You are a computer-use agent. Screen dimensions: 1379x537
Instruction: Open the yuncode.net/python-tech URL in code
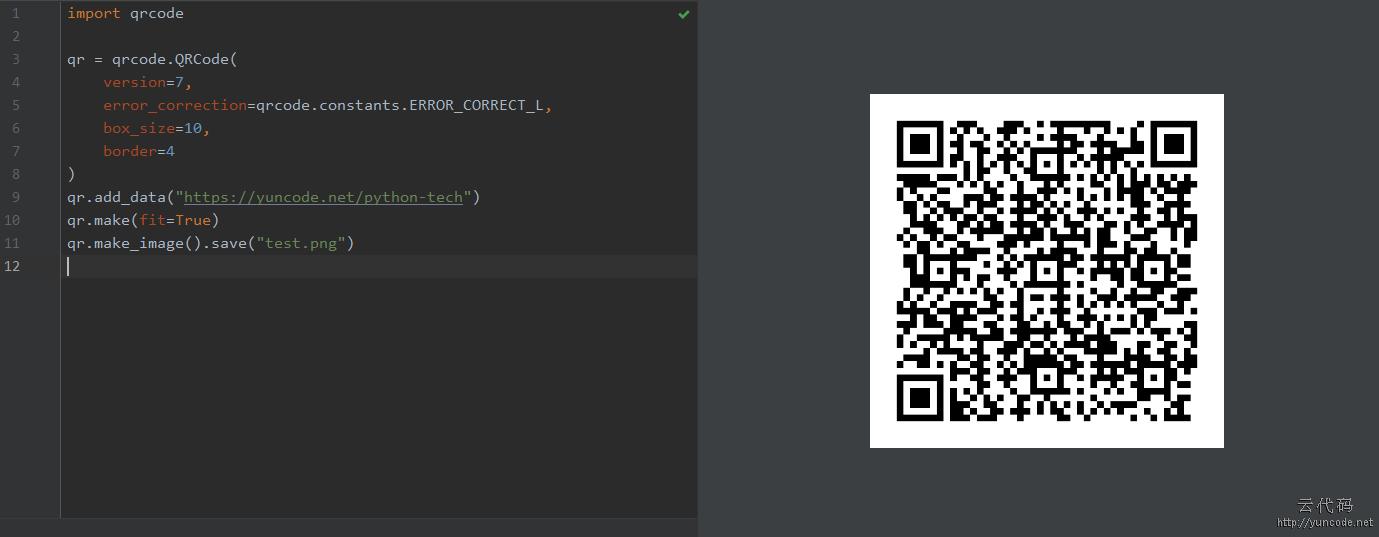(323, 197)
